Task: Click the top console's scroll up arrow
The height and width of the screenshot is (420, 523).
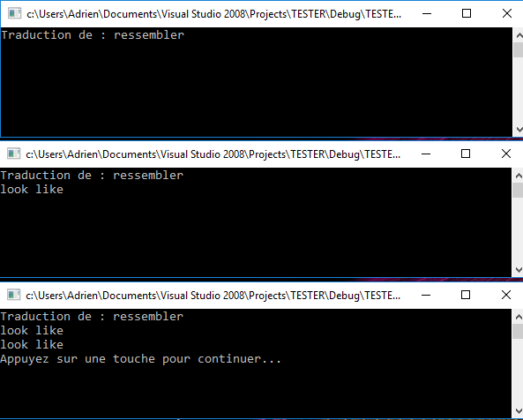Action: click(519, 35)
